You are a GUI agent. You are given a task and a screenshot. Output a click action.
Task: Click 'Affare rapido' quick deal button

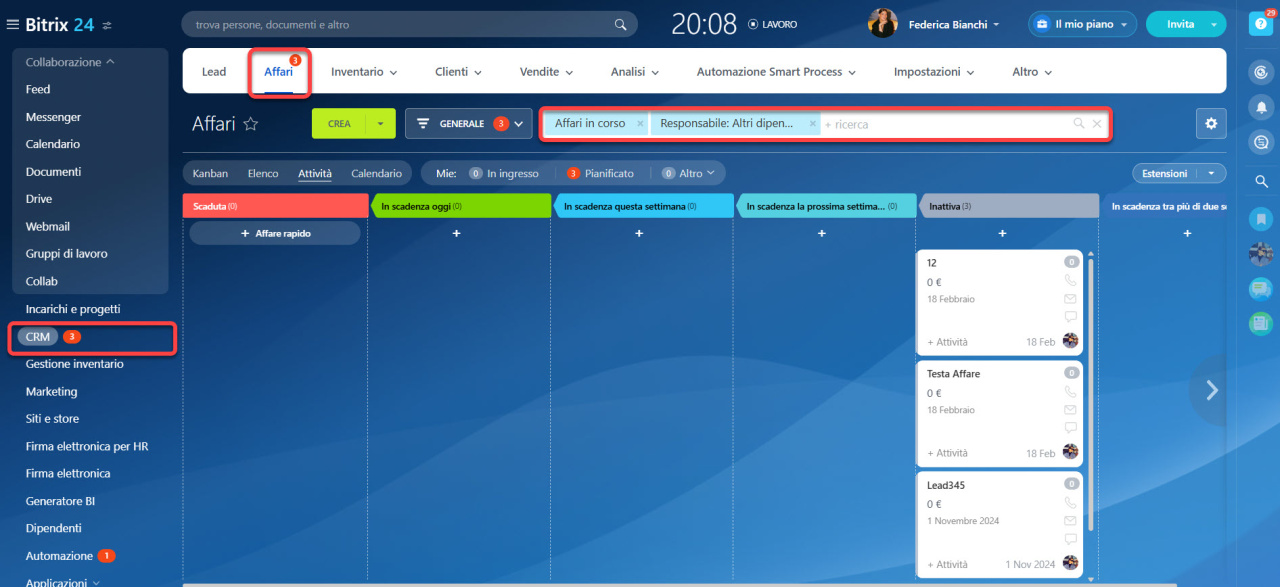click(x=275, y=233)
